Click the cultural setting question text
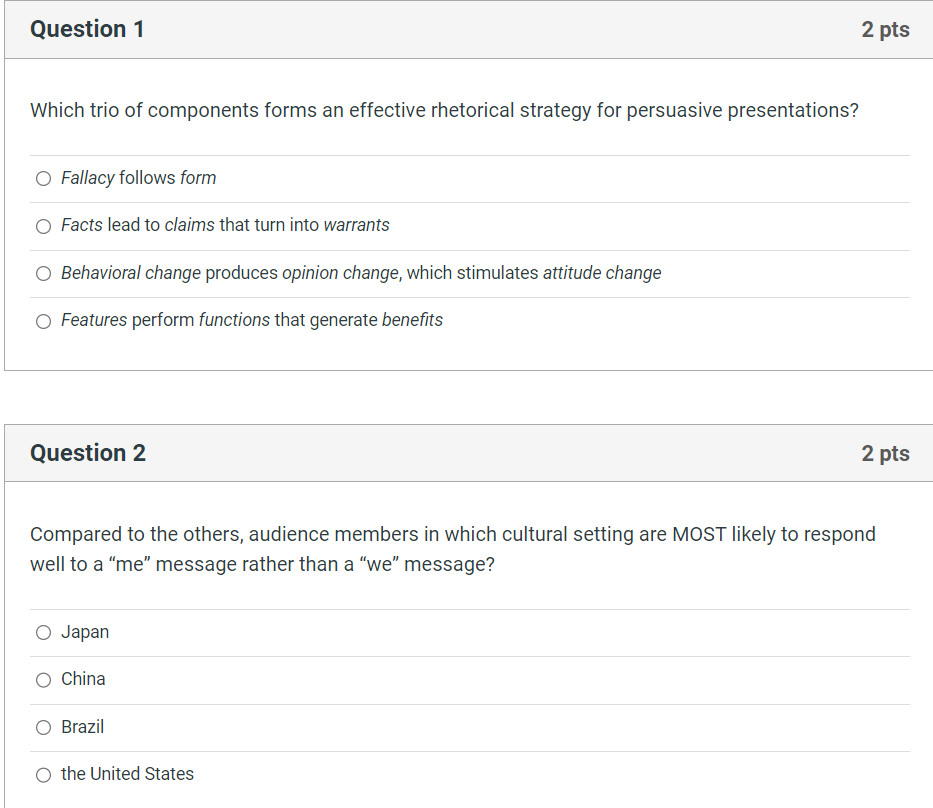This screenshot has height=808, width=933. (x=453, y=549)
